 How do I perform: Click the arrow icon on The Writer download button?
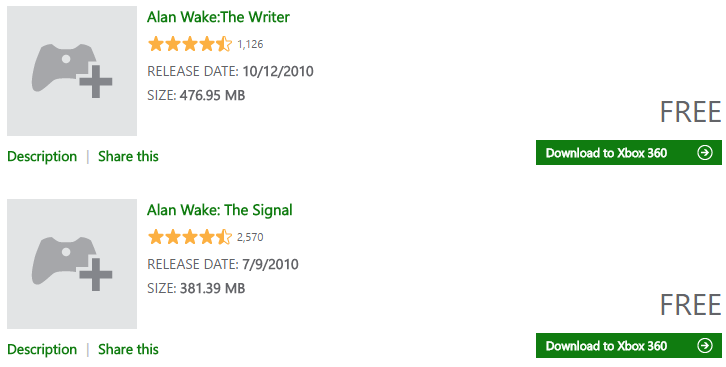coord(705,152)
